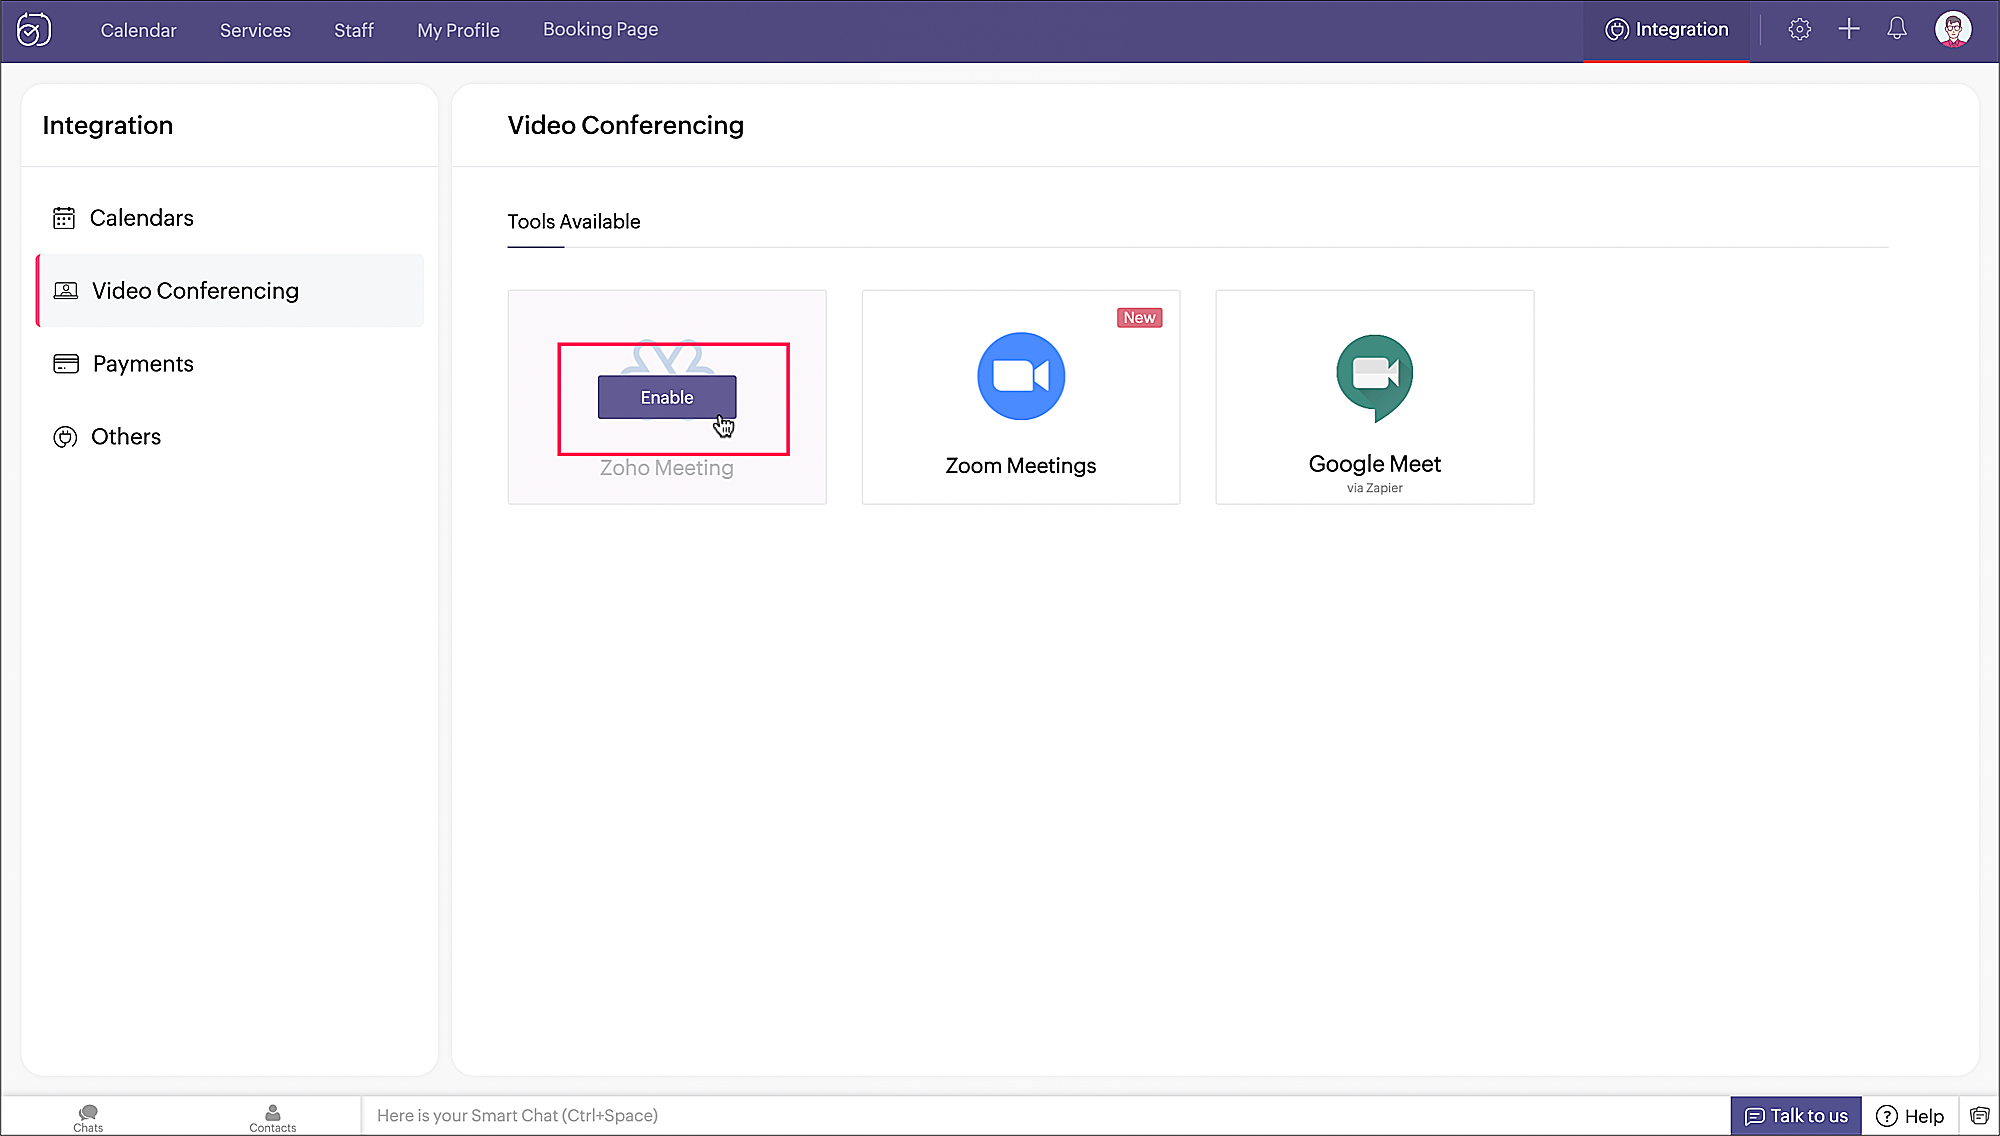Open notifications bell icon
This screenshot has width=2000, height=1136.
pyautogui.click(x=1897, y=29)
